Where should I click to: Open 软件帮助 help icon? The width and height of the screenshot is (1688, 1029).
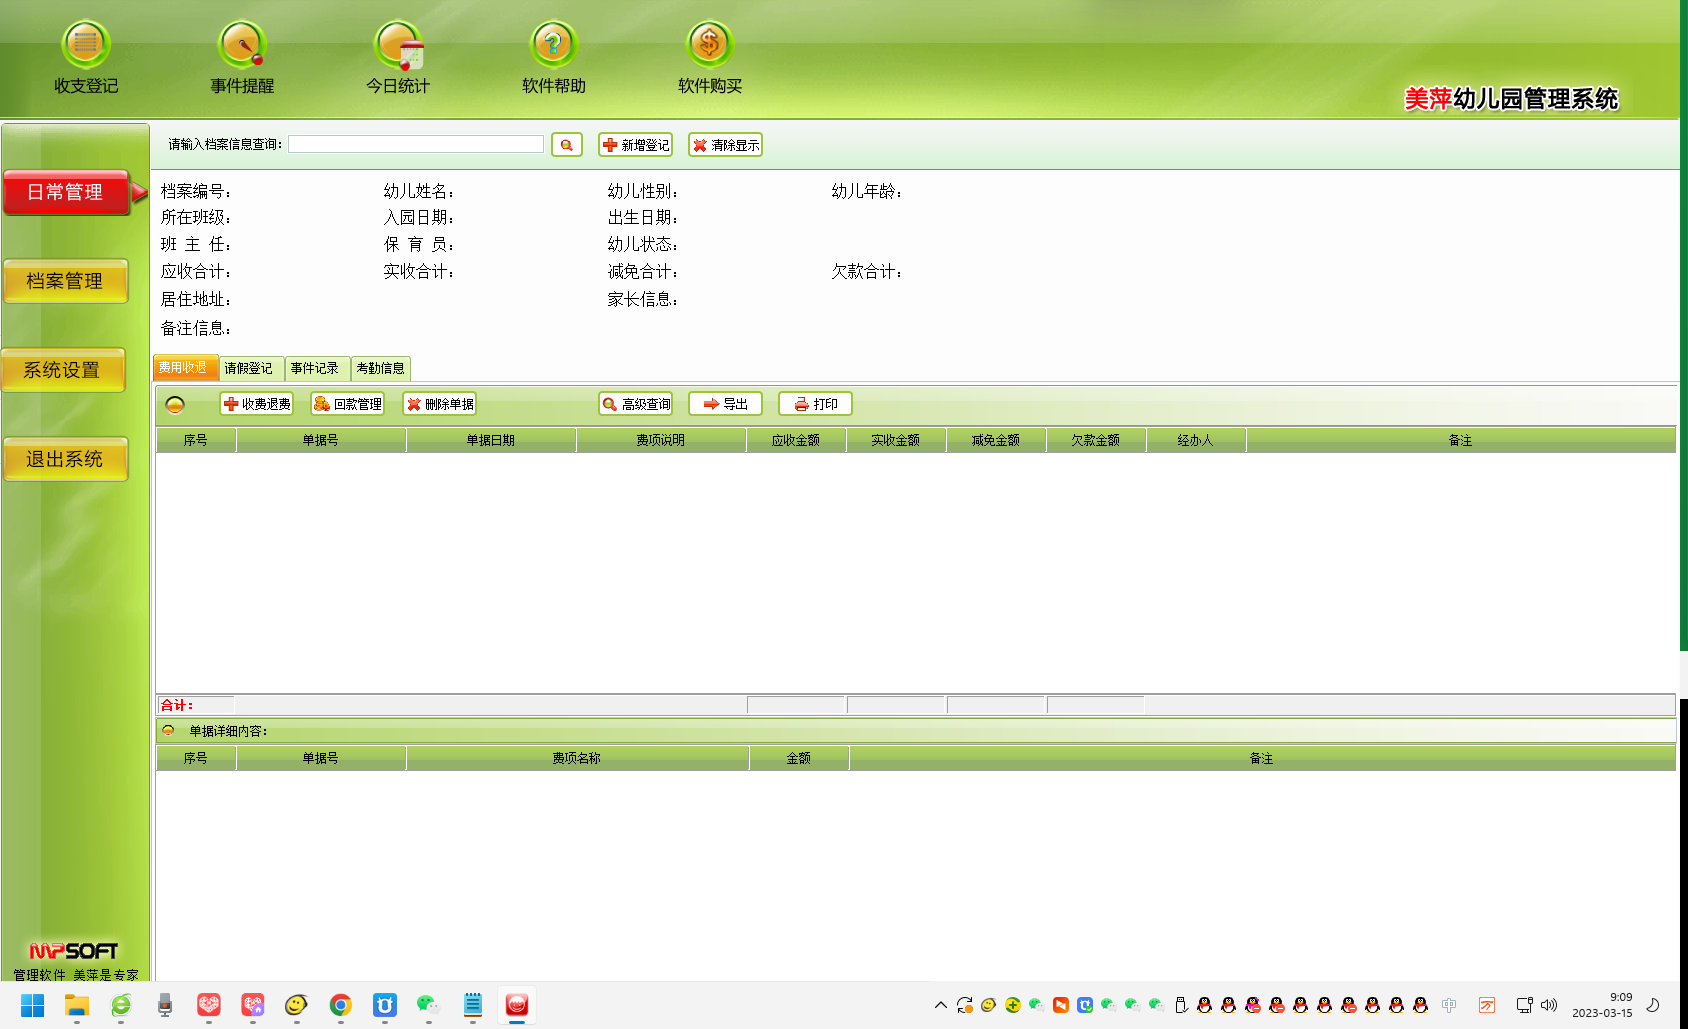(553, 45)
